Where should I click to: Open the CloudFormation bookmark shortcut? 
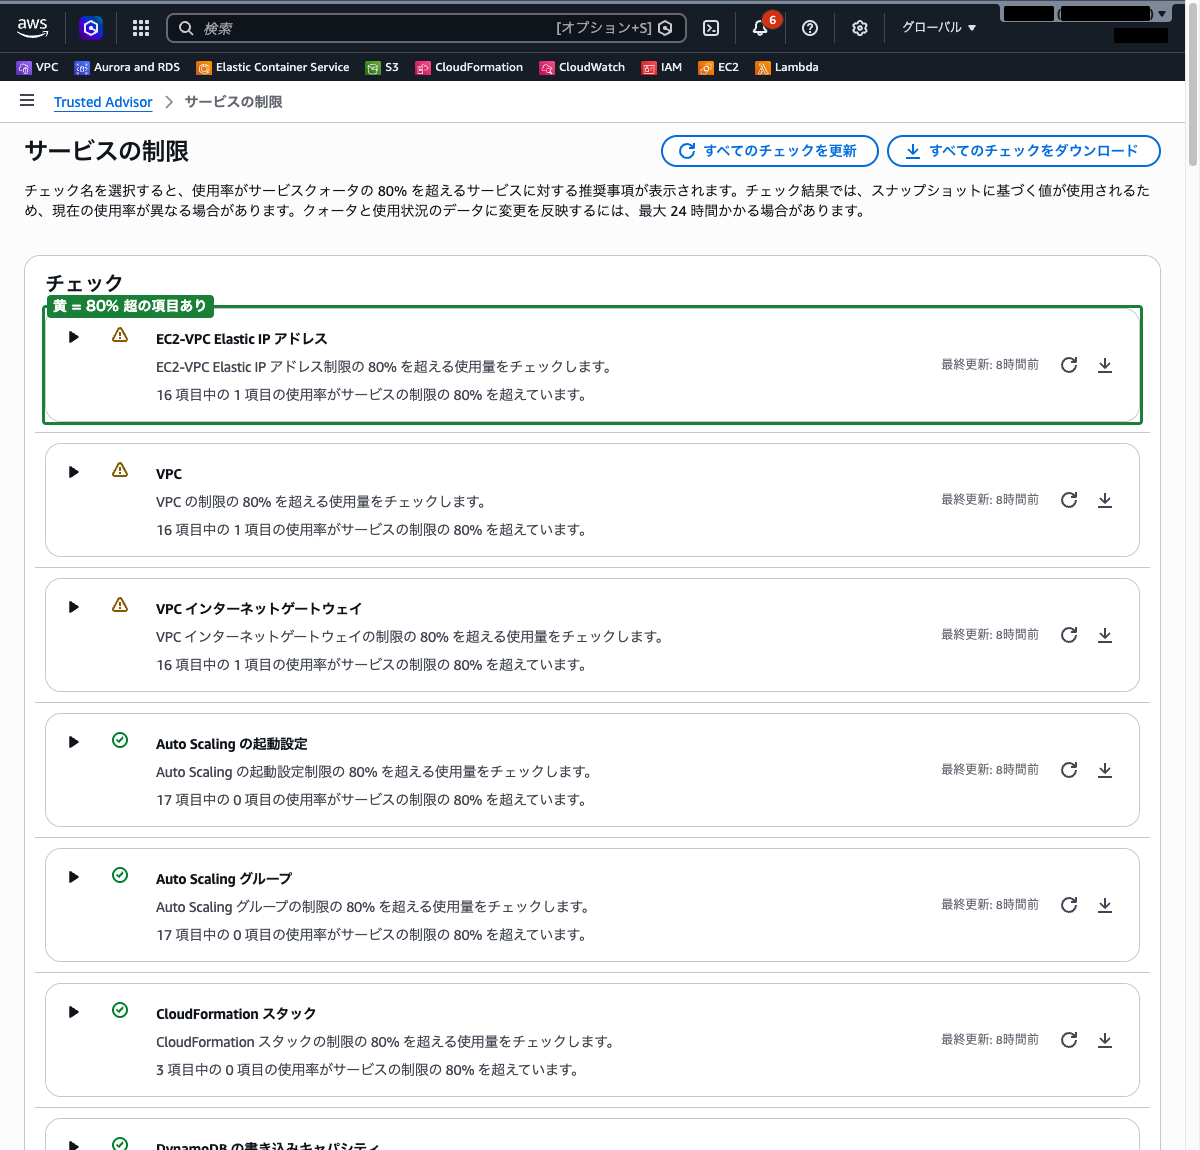(x=469, y=67)
